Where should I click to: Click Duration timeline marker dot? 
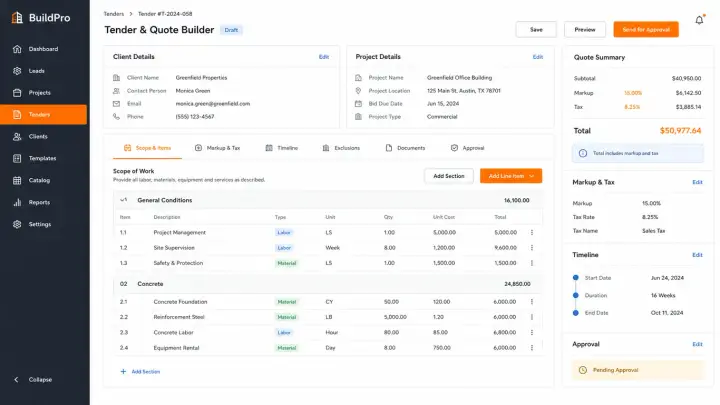575,295
